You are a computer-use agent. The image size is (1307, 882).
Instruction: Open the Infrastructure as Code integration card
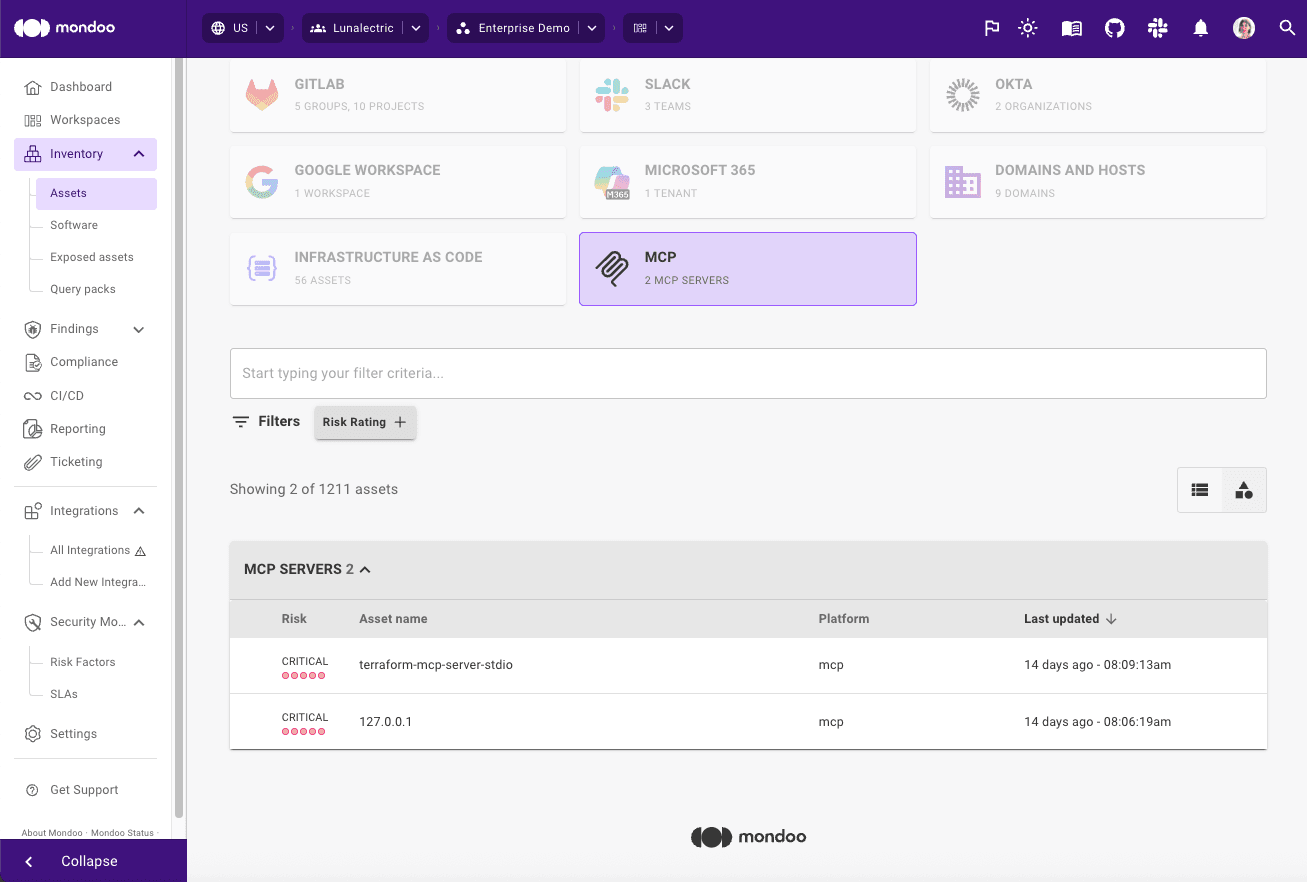coord(397,268)
